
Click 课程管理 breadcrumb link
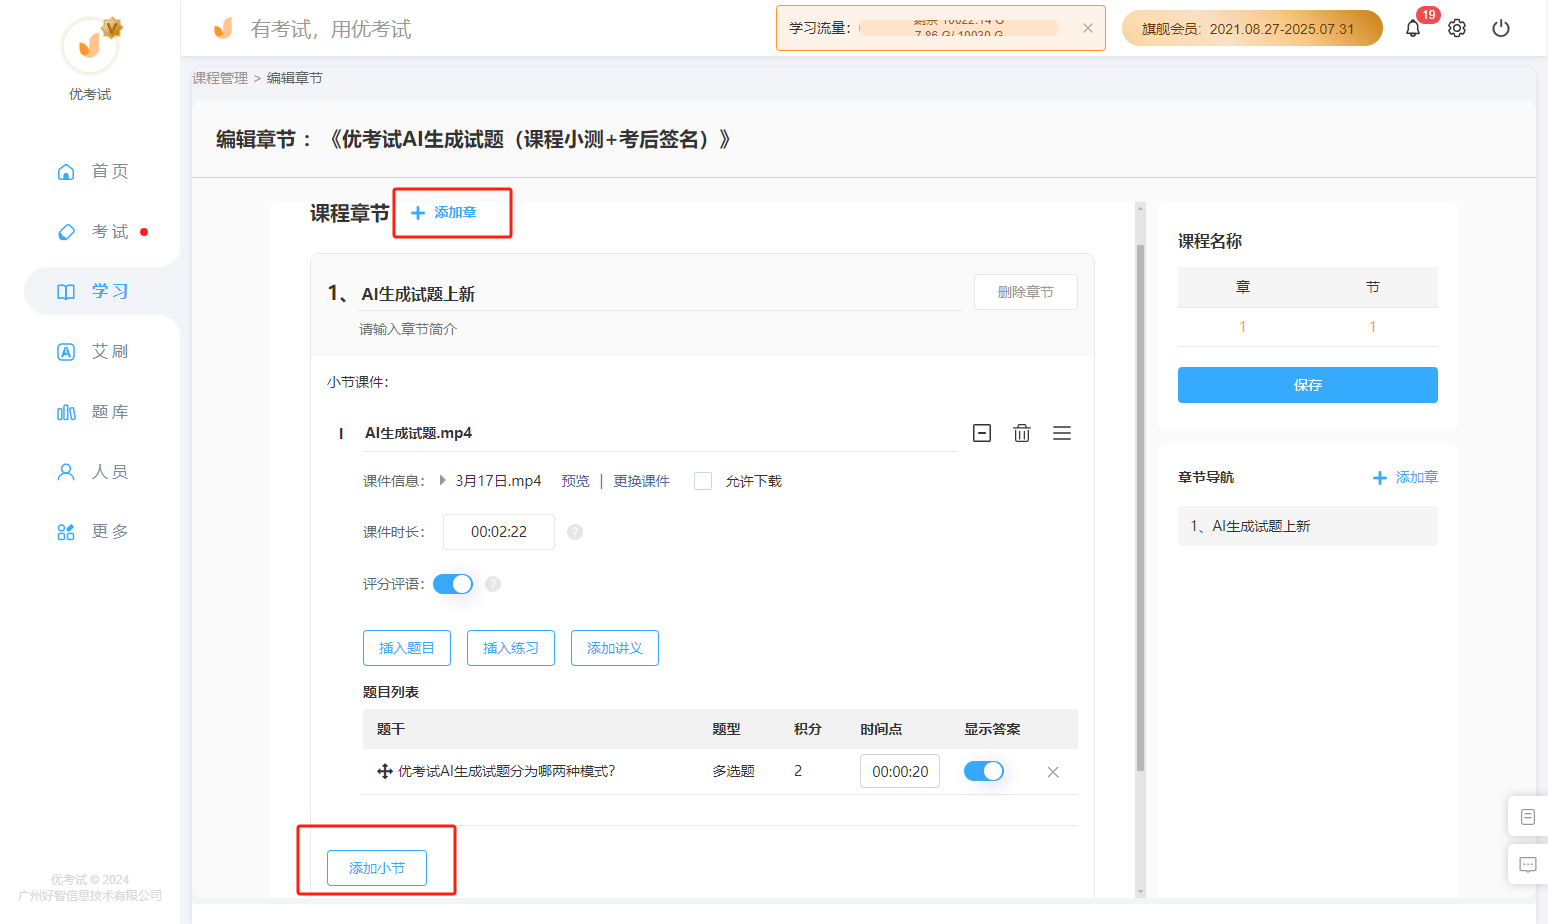click(x=220, y=78)
